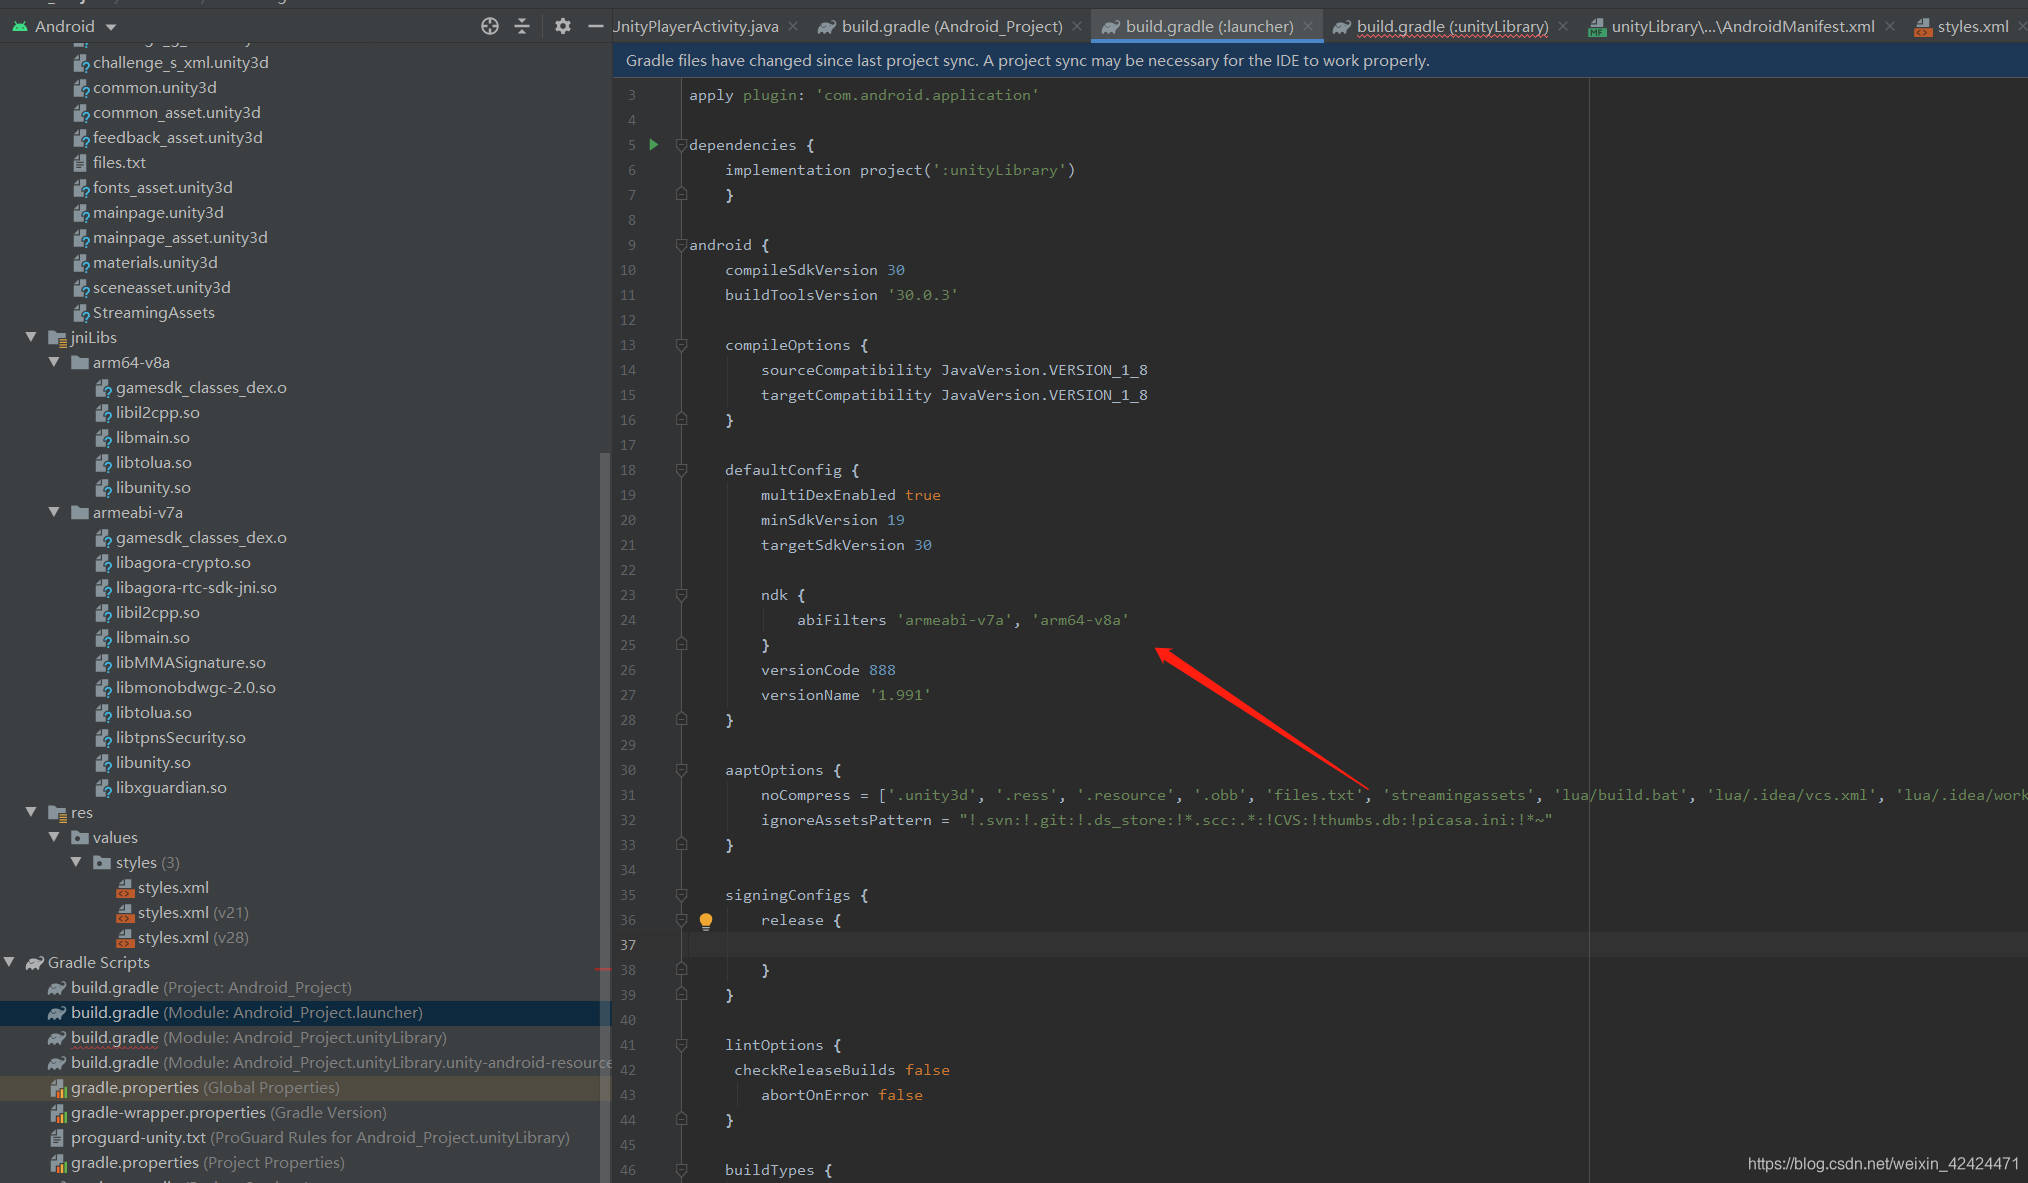Fold the compileOptions block
This screenshot has height=1183, width=2028.
tap(681, 345)
